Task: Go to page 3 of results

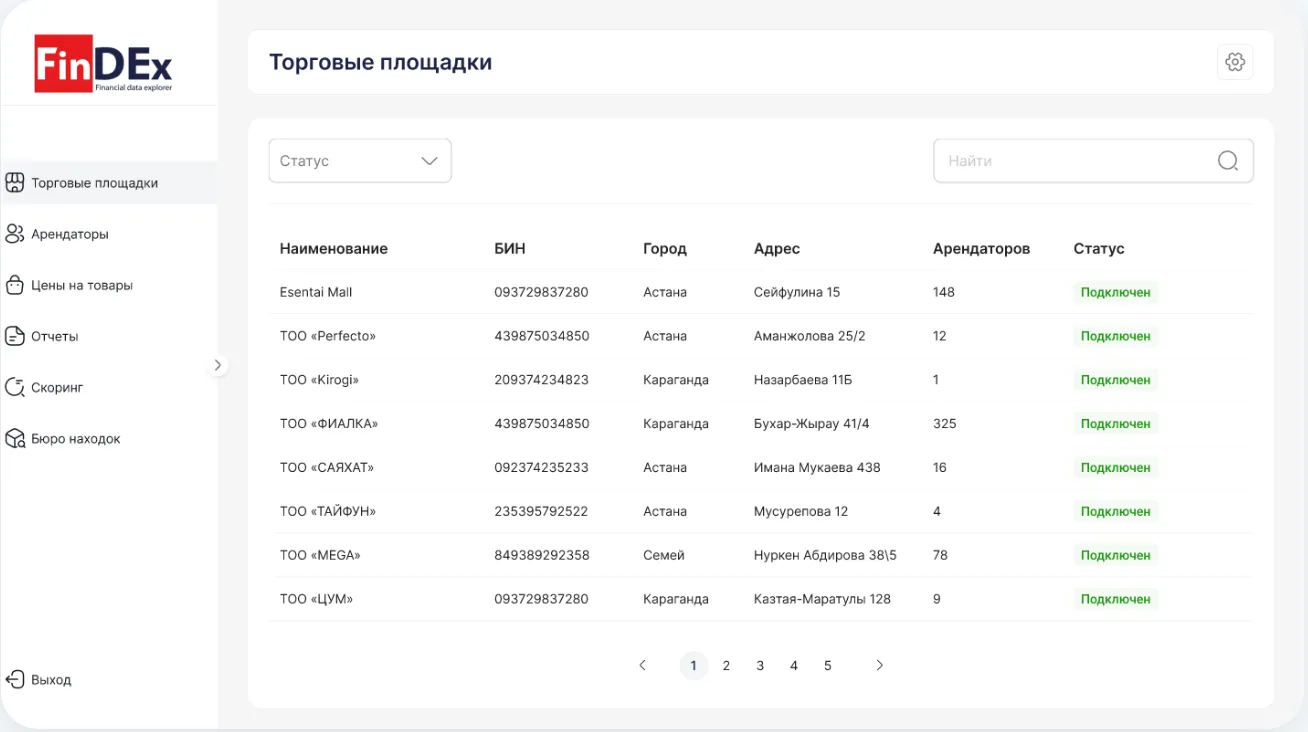Action: (x=760, y=666)
